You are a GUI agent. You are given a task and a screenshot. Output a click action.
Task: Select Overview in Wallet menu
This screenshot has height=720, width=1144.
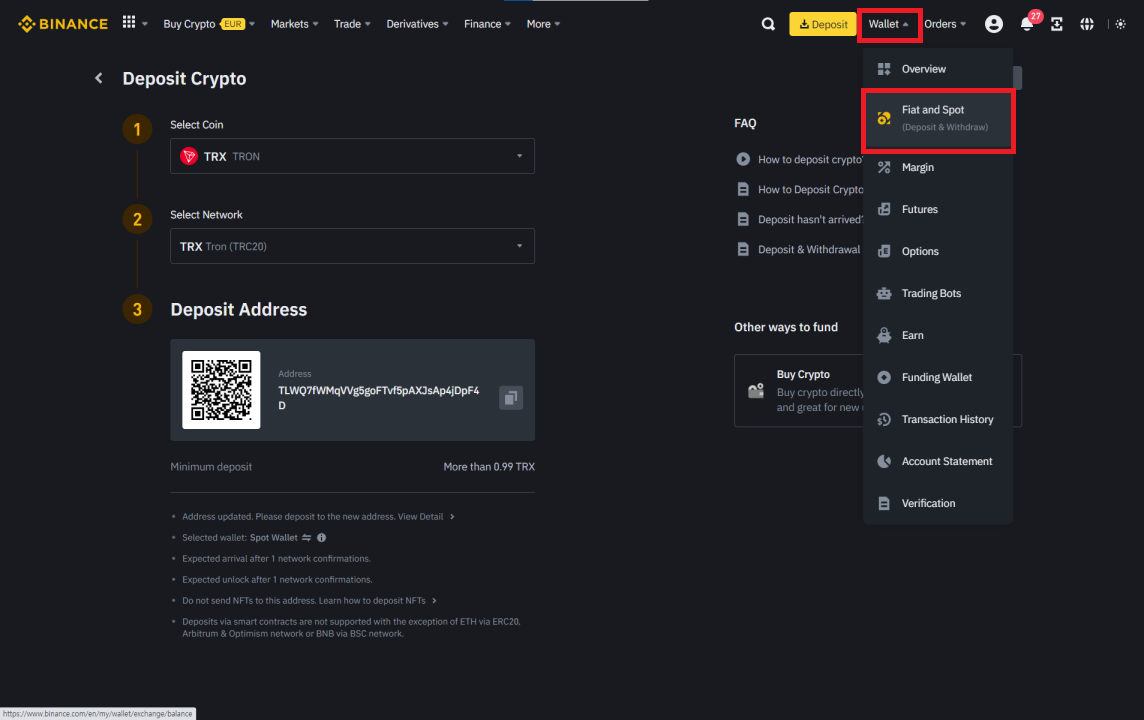click(x=938, y=69)
